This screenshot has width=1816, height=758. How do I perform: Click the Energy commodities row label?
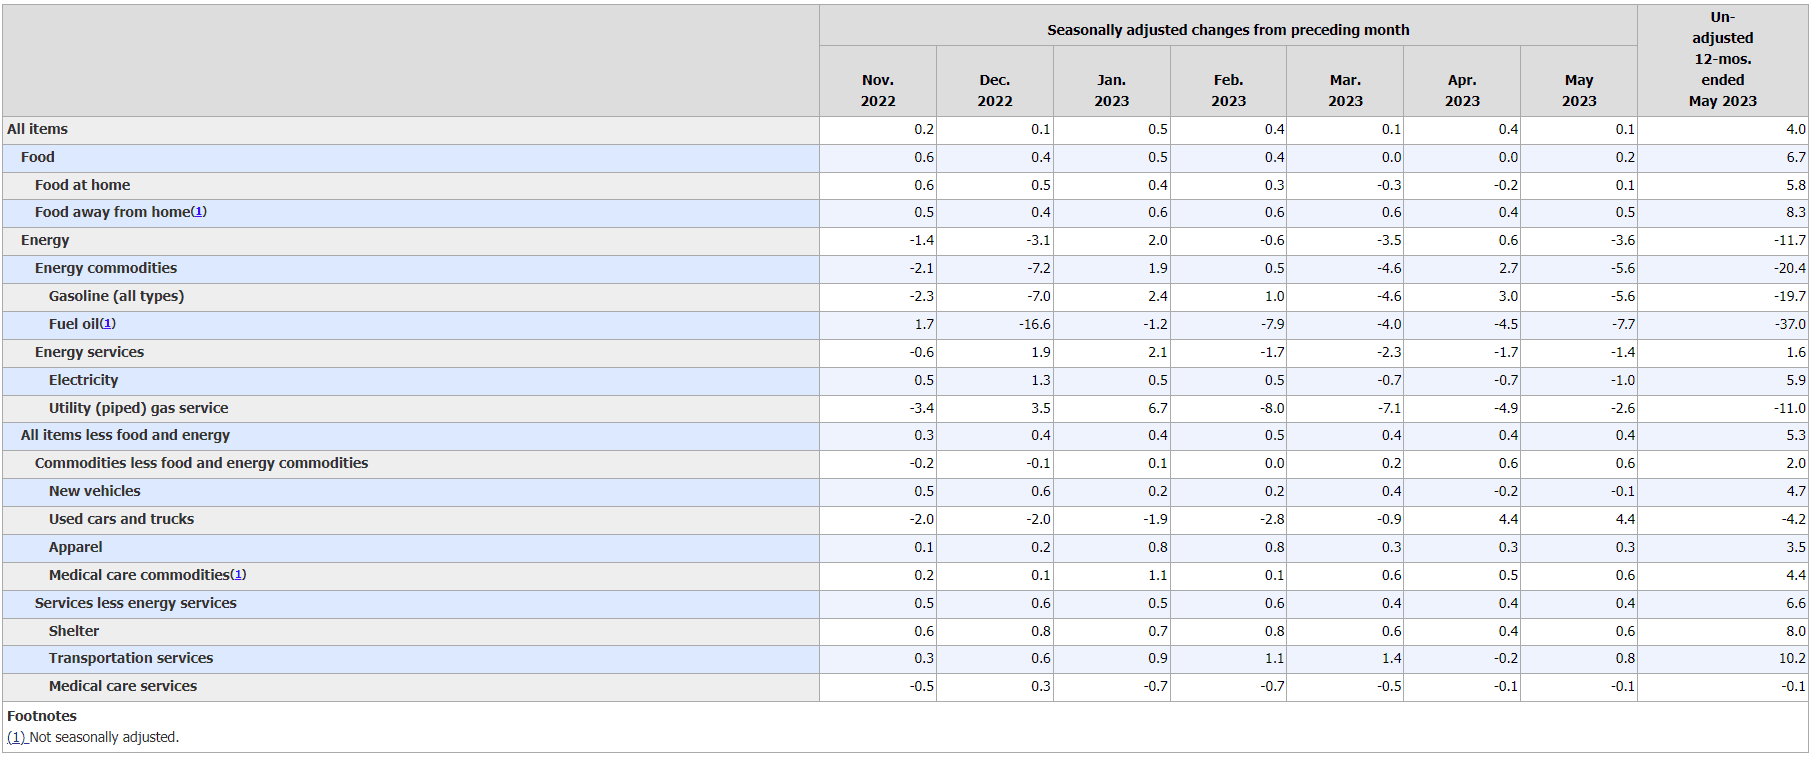tap(106, 268)
